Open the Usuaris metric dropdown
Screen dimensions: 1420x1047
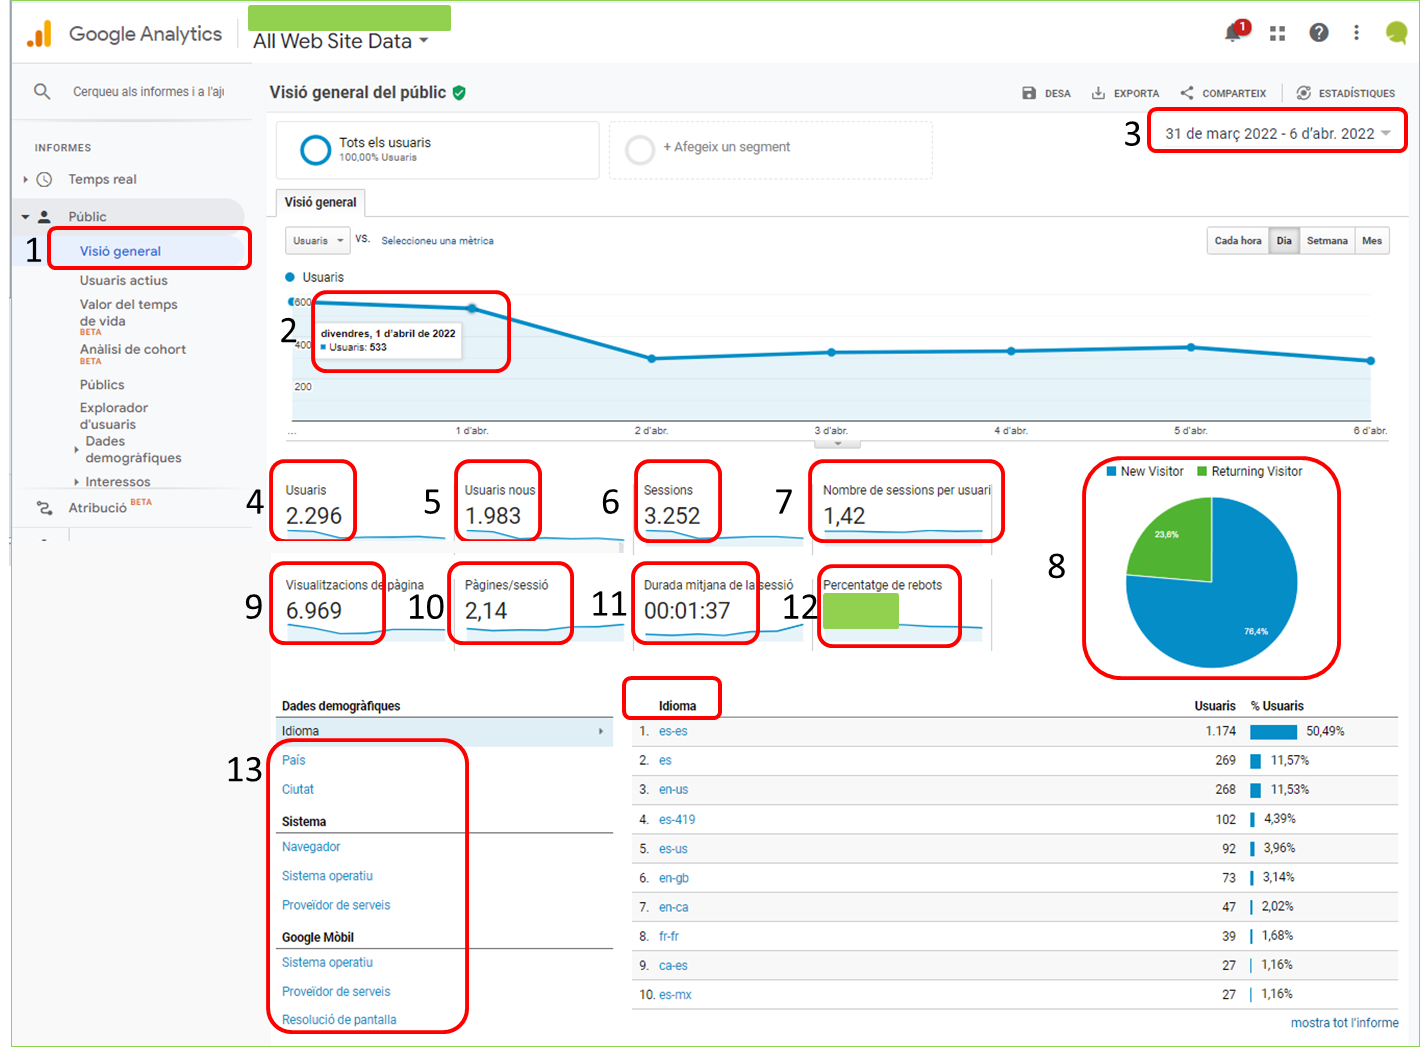click(318, 241)
